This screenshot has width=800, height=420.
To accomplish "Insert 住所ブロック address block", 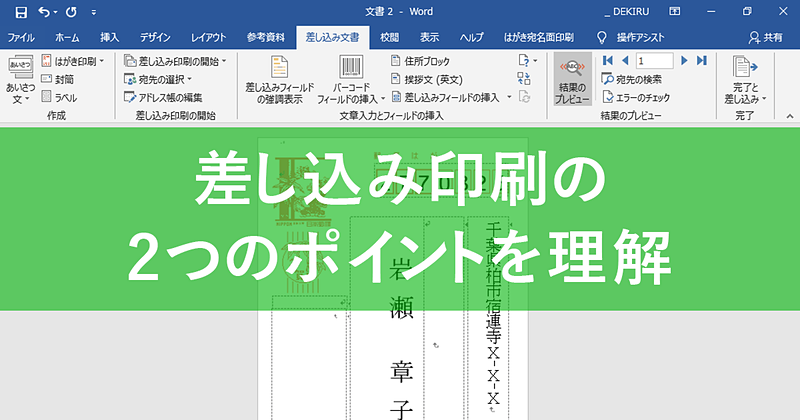I will (x=420, y=61).
